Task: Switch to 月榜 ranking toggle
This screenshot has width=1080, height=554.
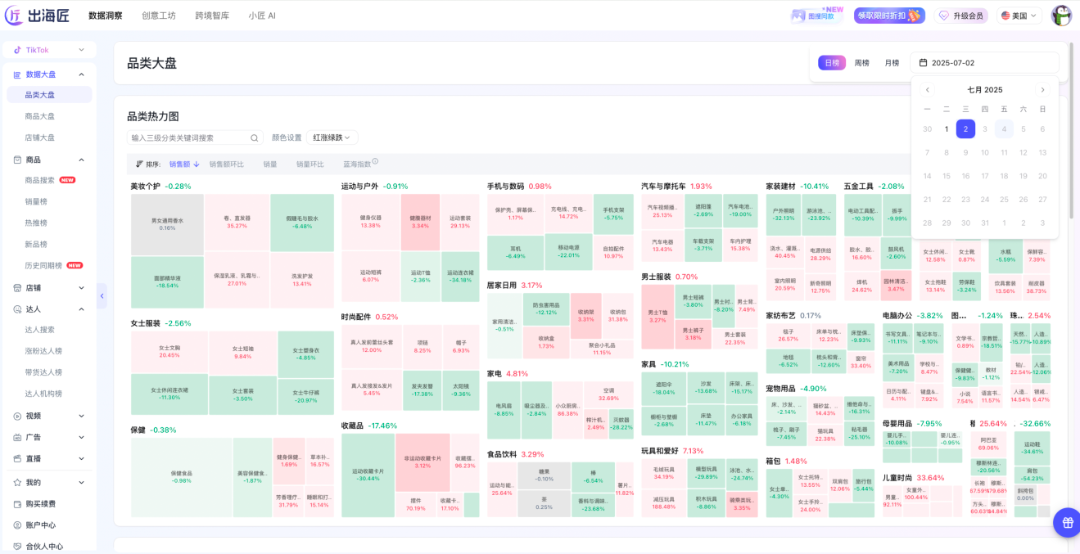Action: [x=891, y=63]
